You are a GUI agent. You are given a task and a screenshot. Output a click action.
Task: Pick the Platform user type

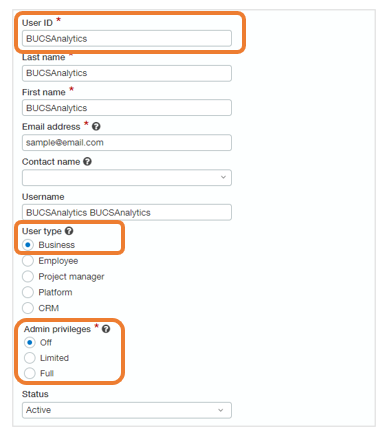[28, 292]
